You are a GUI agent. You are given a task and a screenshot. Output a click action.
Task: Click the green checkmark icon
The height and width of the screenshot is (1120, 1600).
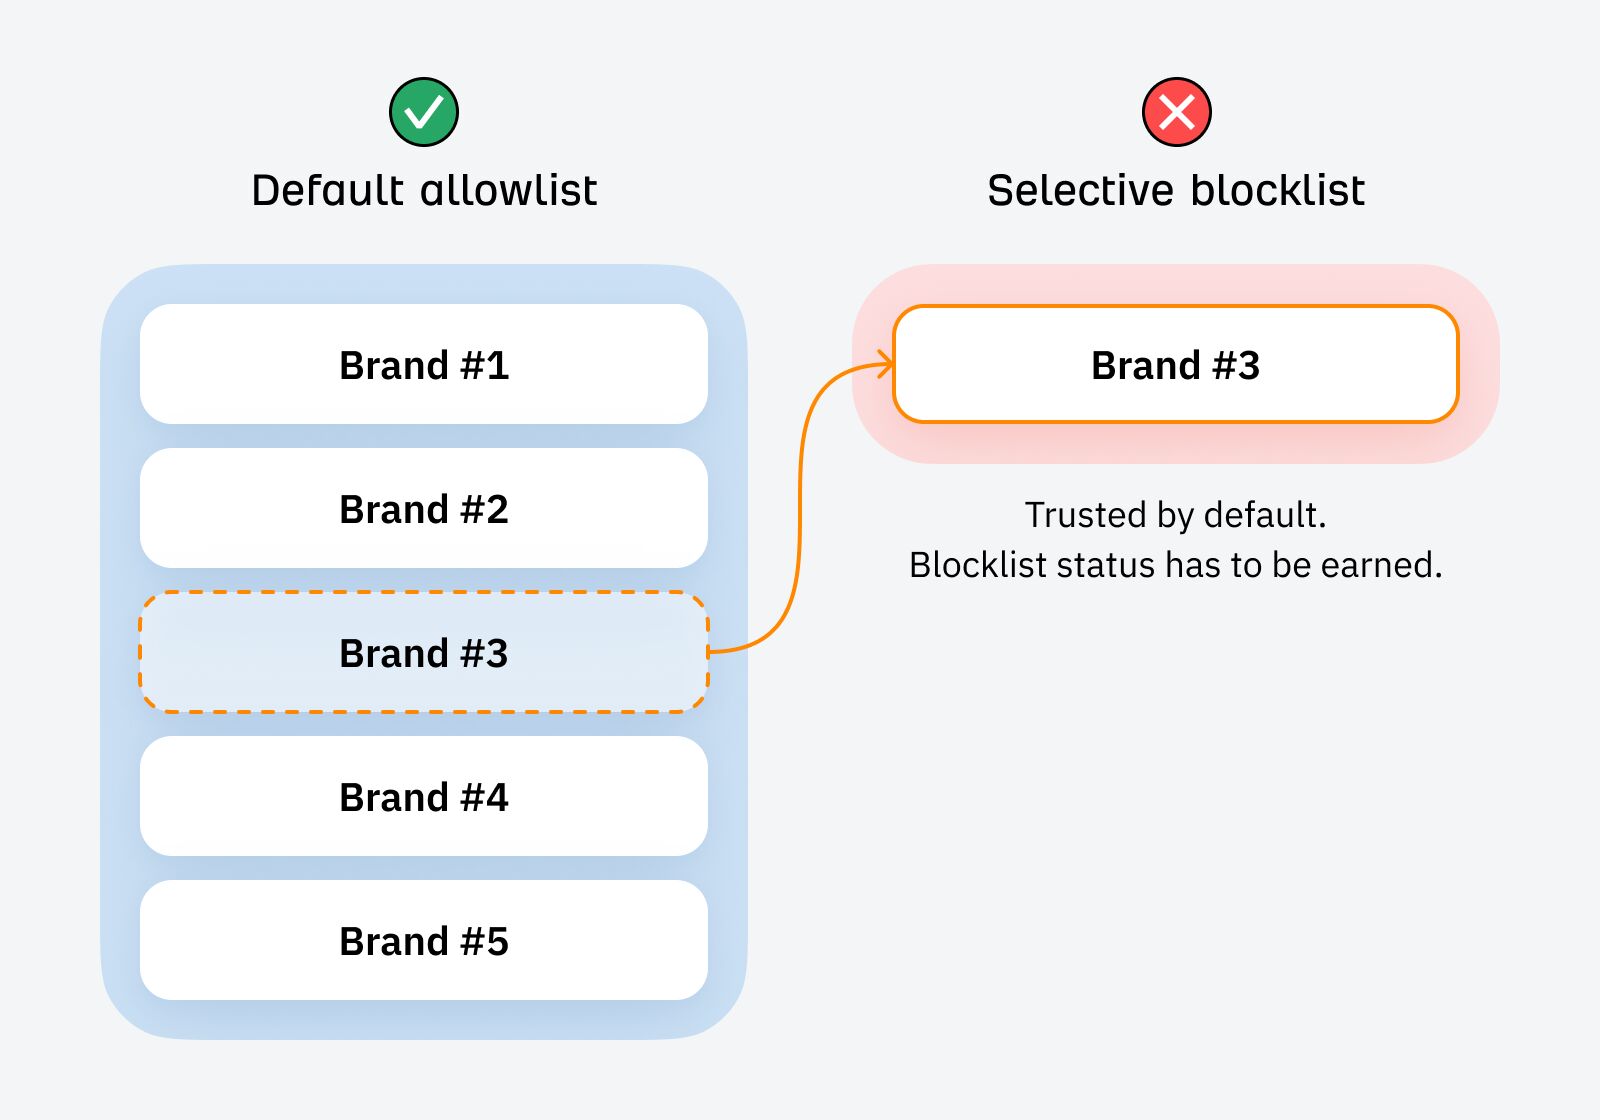[423, 112]
